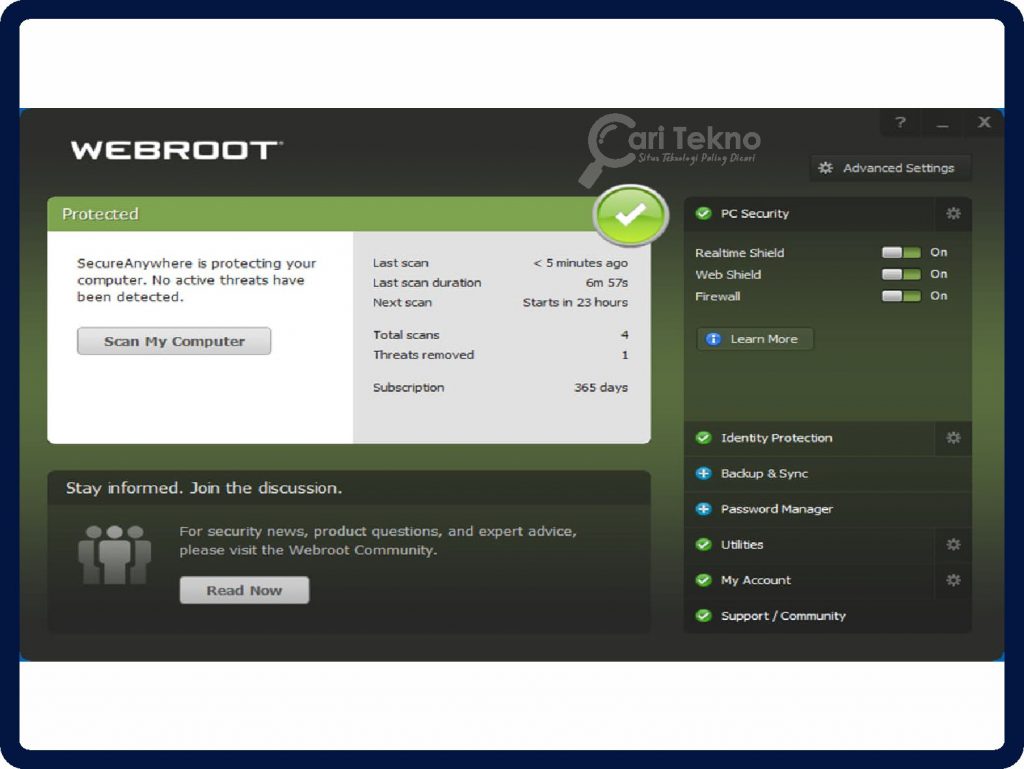Open Identity Protection gear settings
This screenshot has width=1024, height=769.
tap(953, 437)
